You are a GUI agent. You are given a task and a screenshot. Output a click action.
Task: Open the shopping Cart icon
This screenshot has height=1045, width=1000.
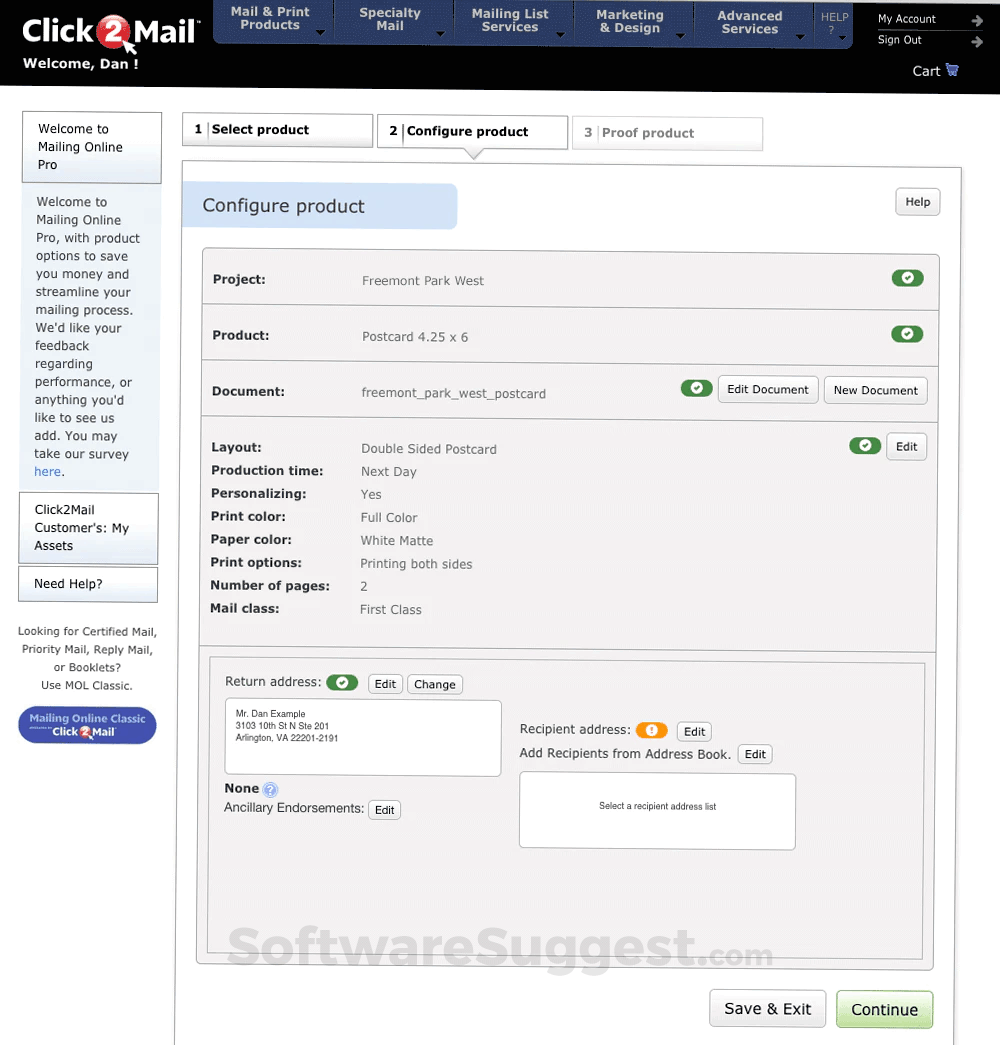click(x=951, y=69)
